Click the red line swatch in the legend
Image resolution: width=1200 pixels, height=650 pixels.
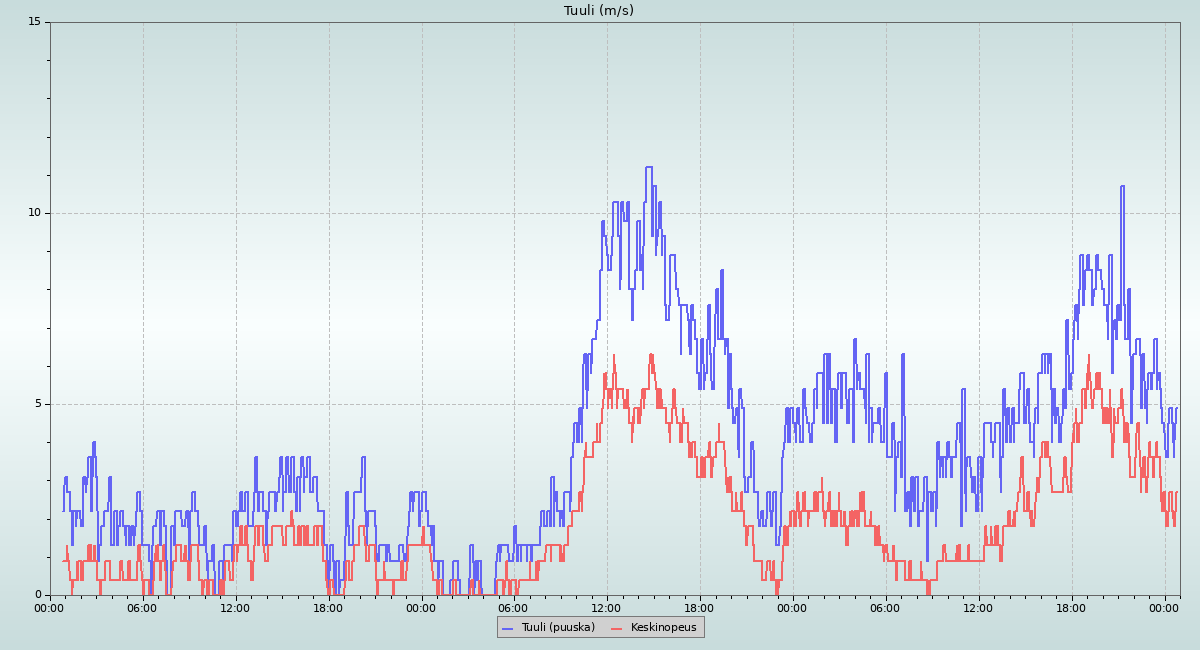617,628
